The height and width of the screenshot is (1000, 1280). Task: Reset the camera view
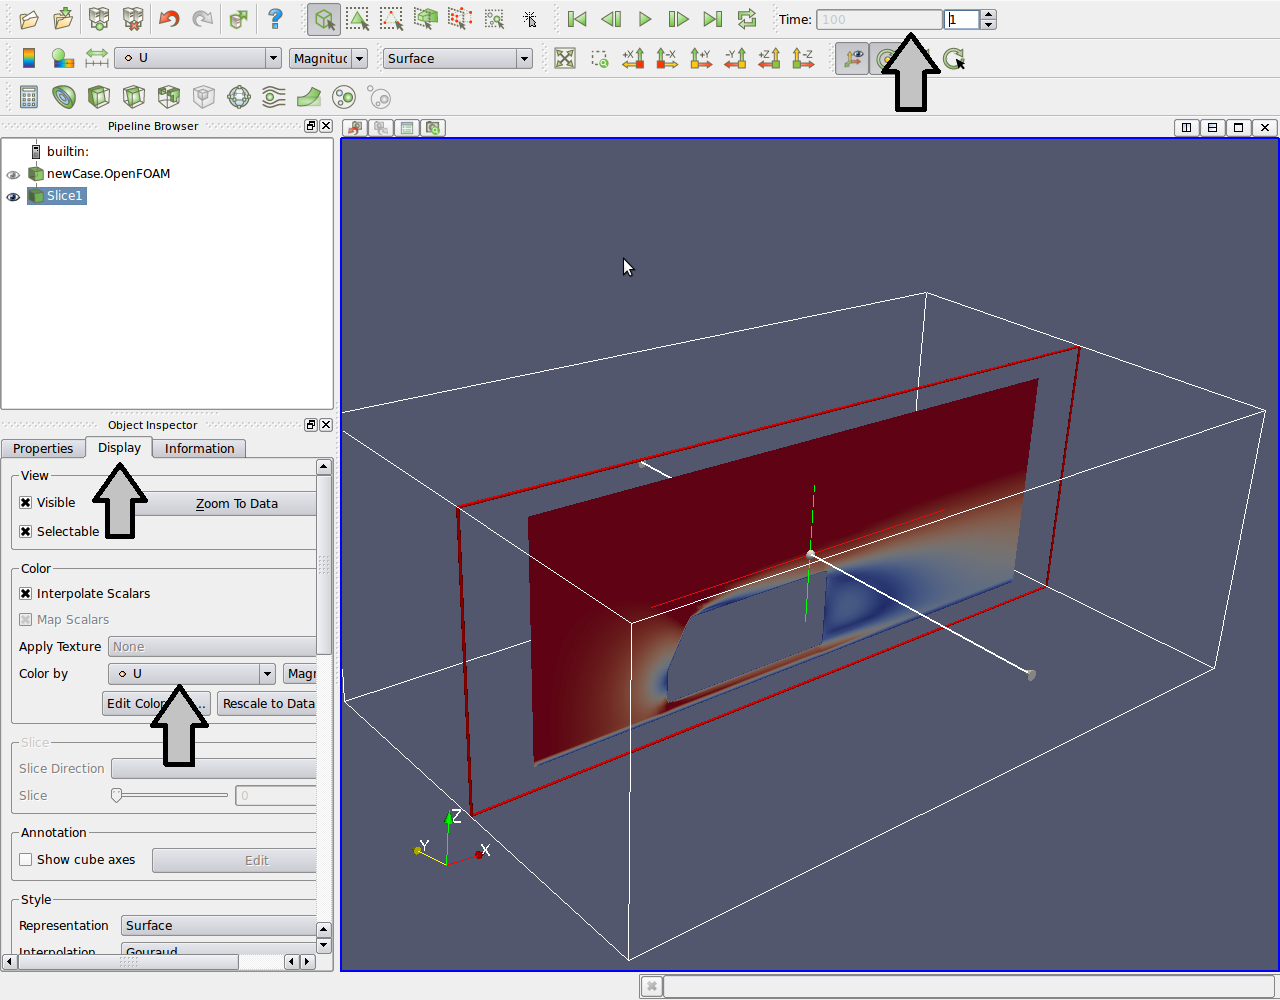coord(565,58)
